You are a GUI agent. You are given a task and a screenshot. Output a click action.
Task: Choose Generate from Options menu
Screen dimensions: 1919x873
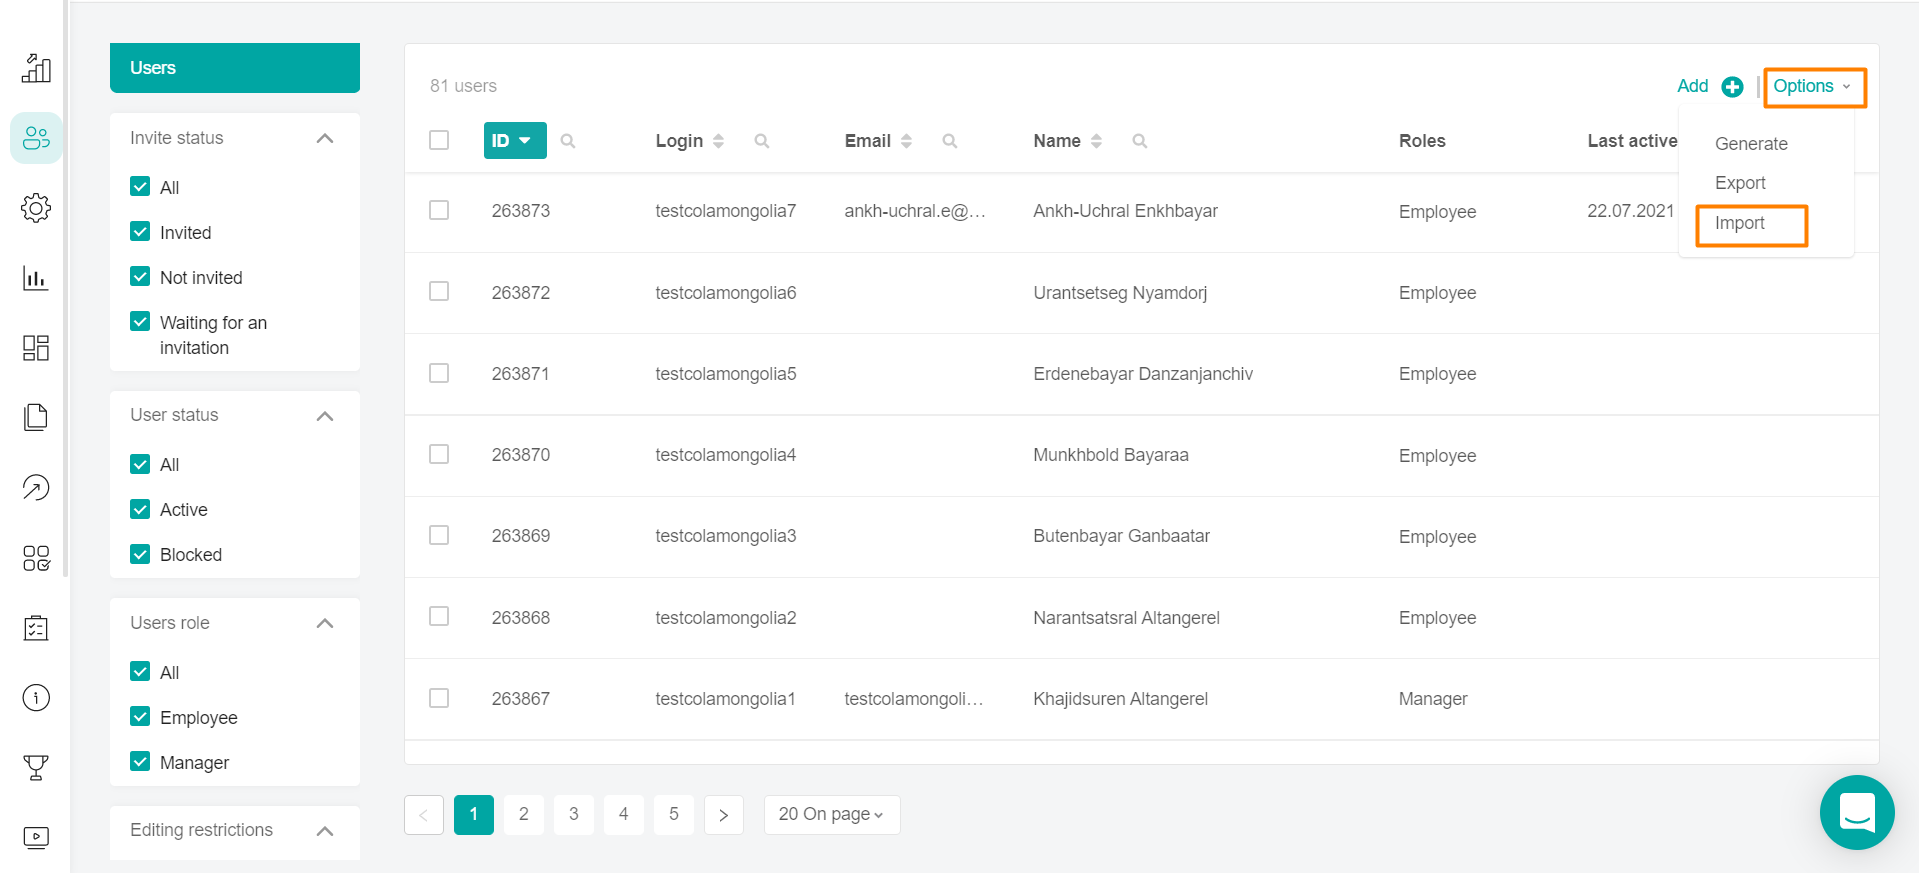[1751, 144]
